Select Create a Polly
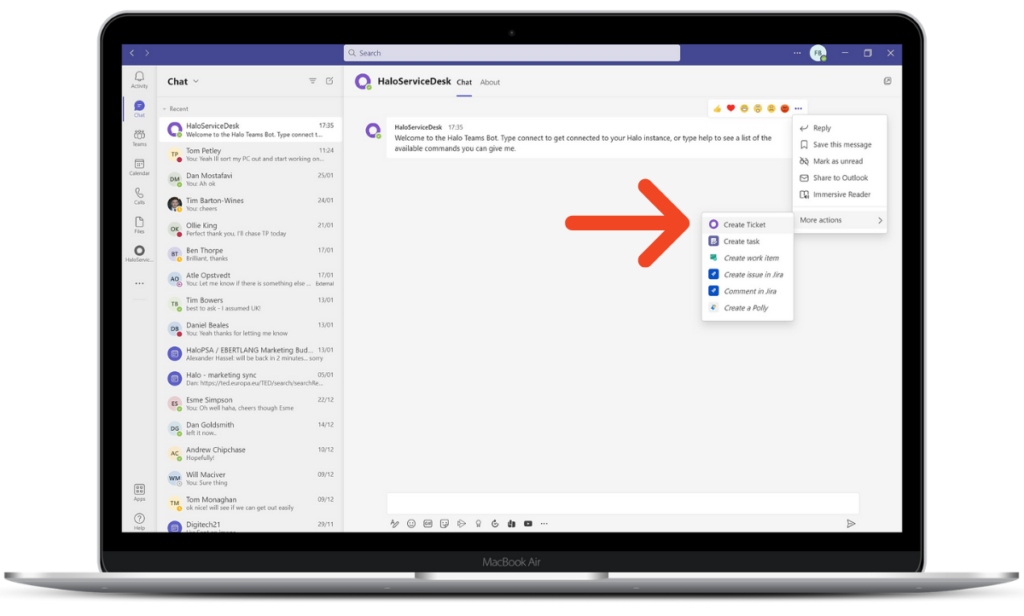 point(747,308)
